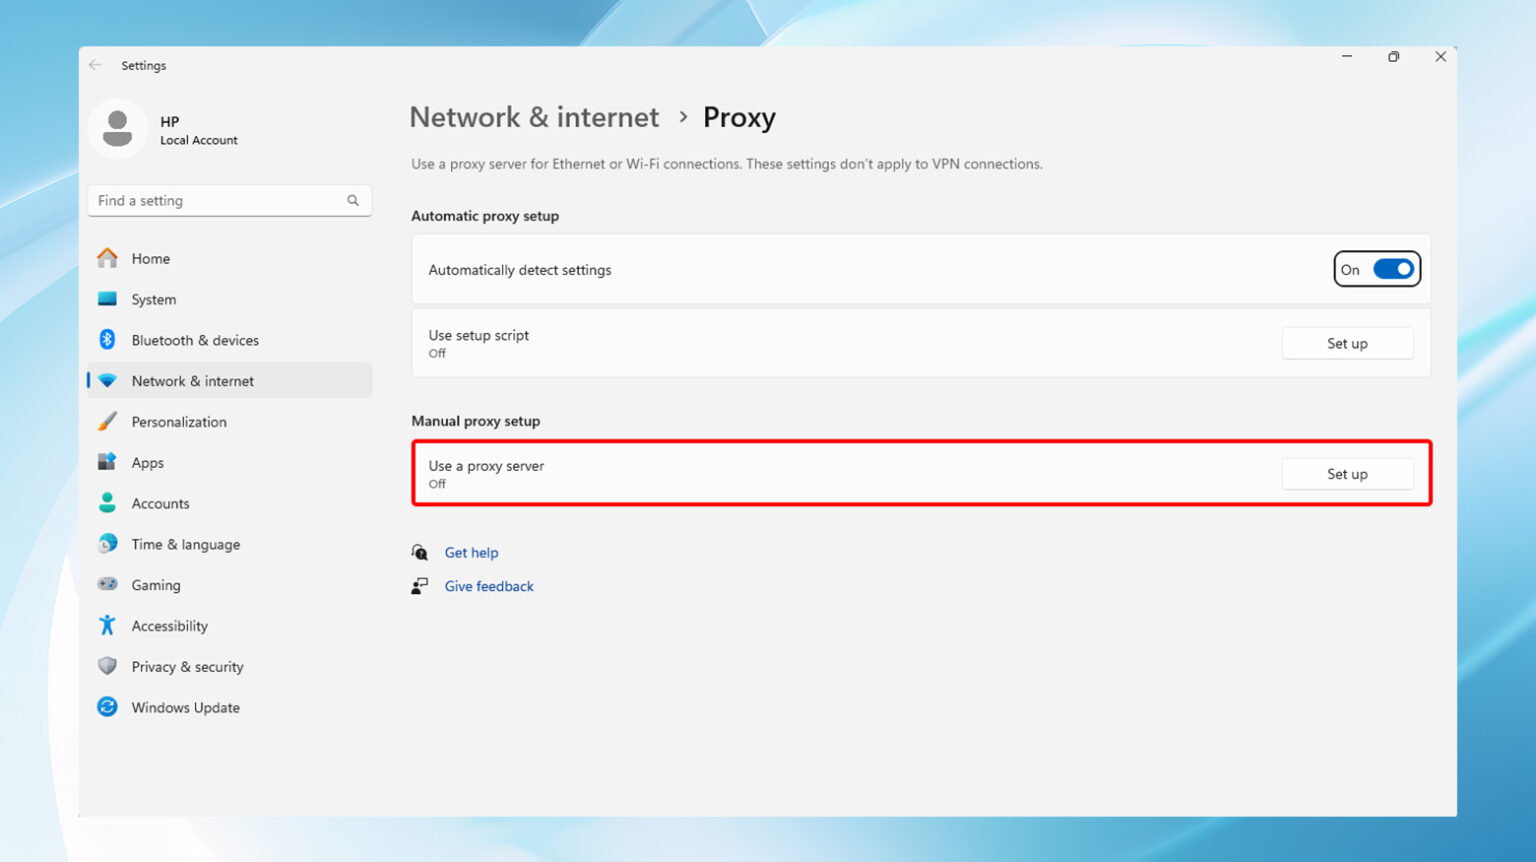1536x862 pixels.
Task: Open the Time & language section
Action: click(x=185, y=544)
